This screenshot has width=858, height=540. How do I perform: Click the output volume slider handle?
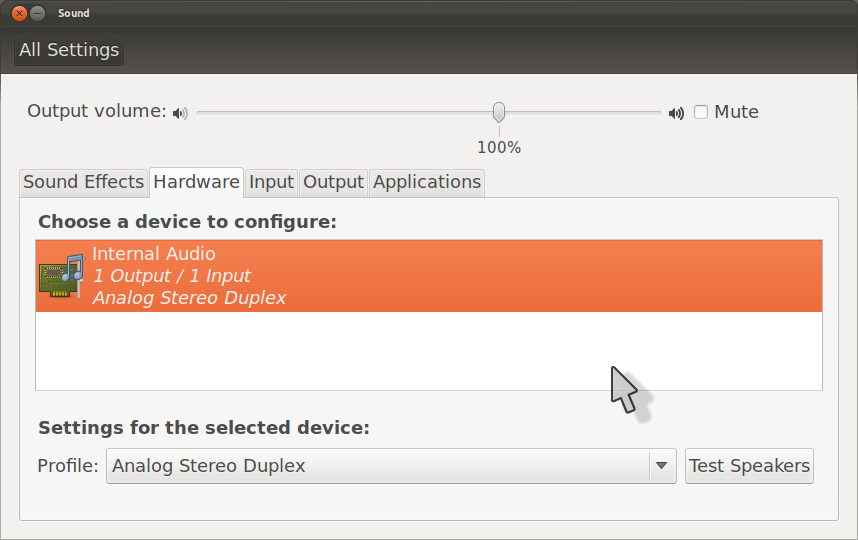coord(498,112)
